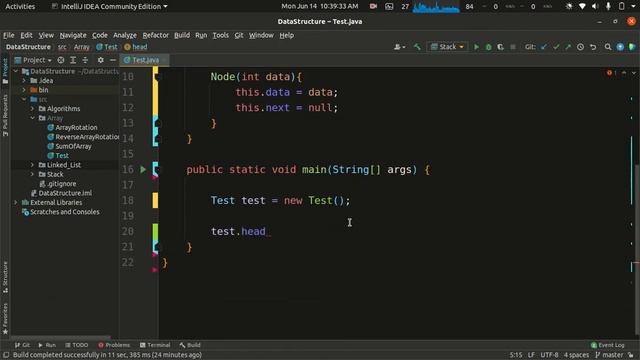Open the Project view selector dropdown
This screenshot has height=360, width=640.
coord(33,60)
